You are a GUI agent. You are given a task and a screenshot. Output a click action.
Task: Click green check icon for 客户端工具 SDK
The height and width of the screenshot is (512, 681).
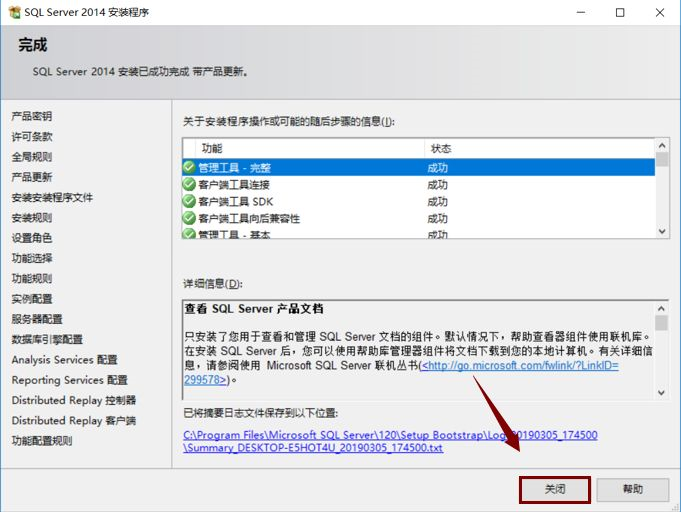click(x=189, y=201)
